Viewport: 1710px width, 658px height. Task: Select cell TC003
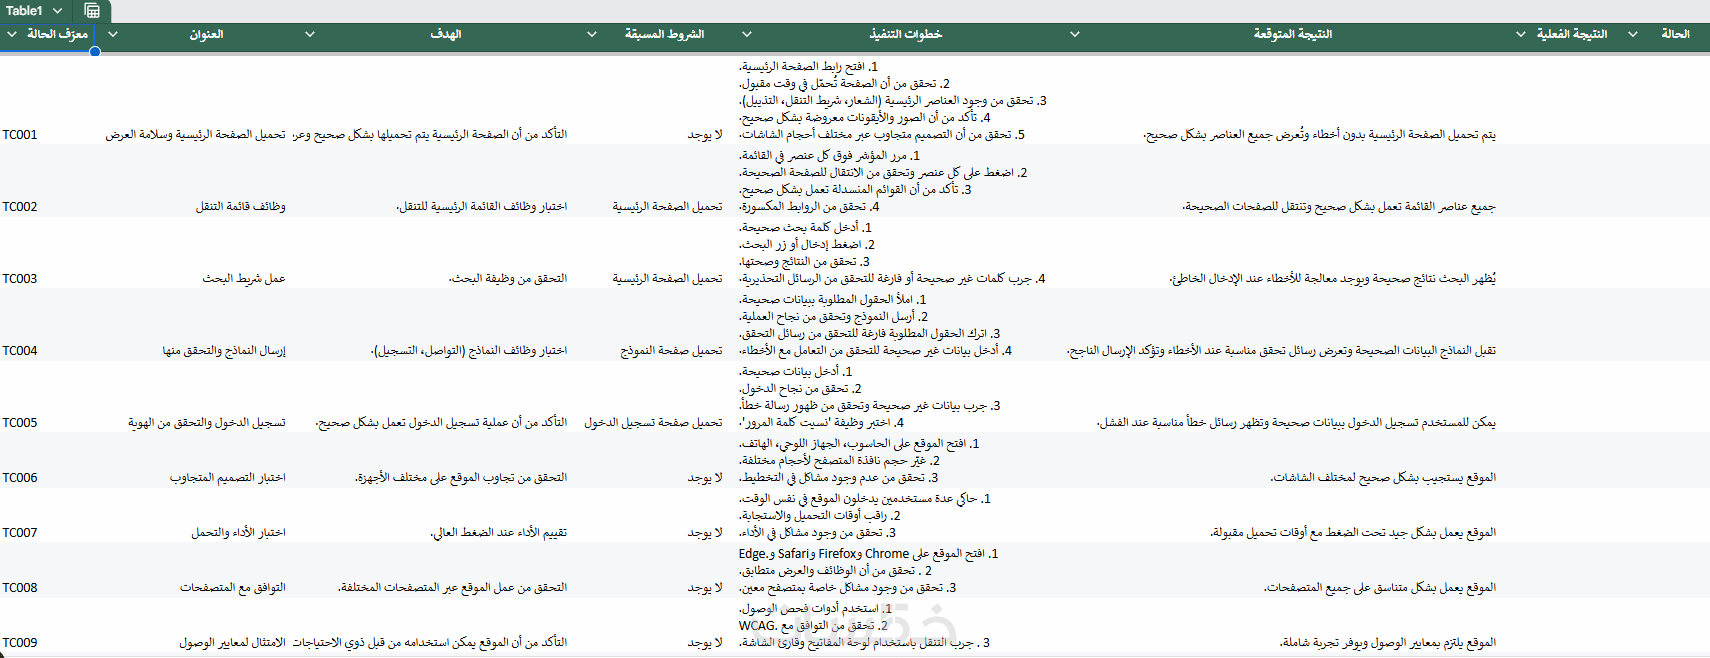point(20,279)
